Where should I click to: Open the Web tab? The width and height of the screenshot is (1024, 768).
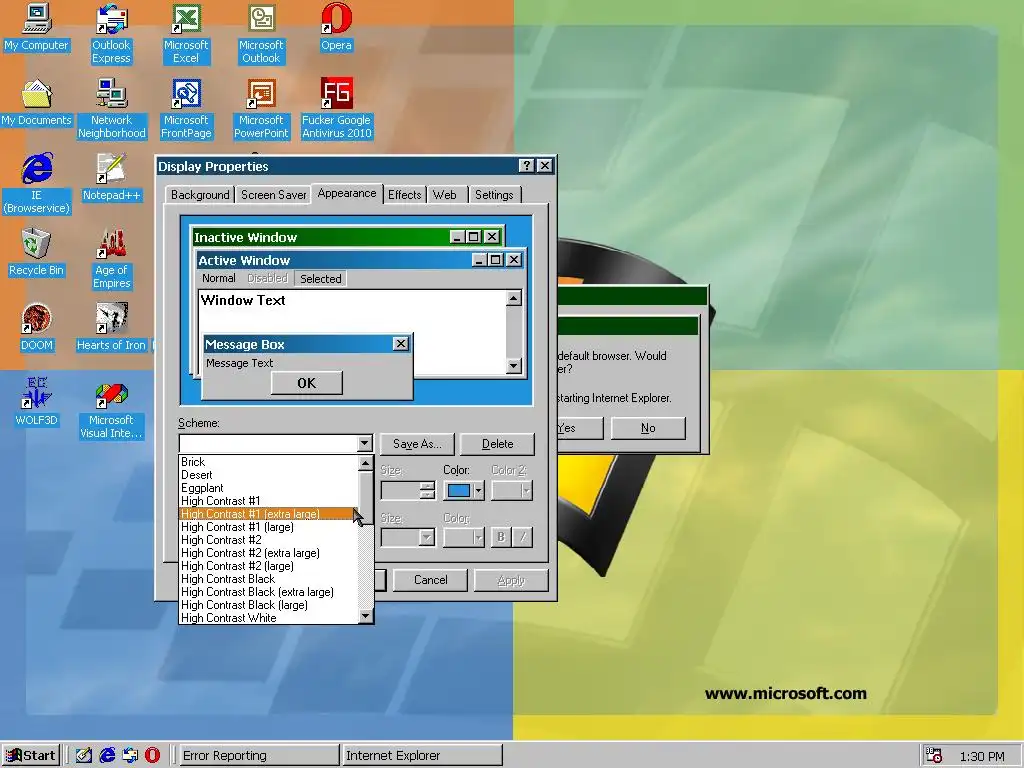coord(445,195)
